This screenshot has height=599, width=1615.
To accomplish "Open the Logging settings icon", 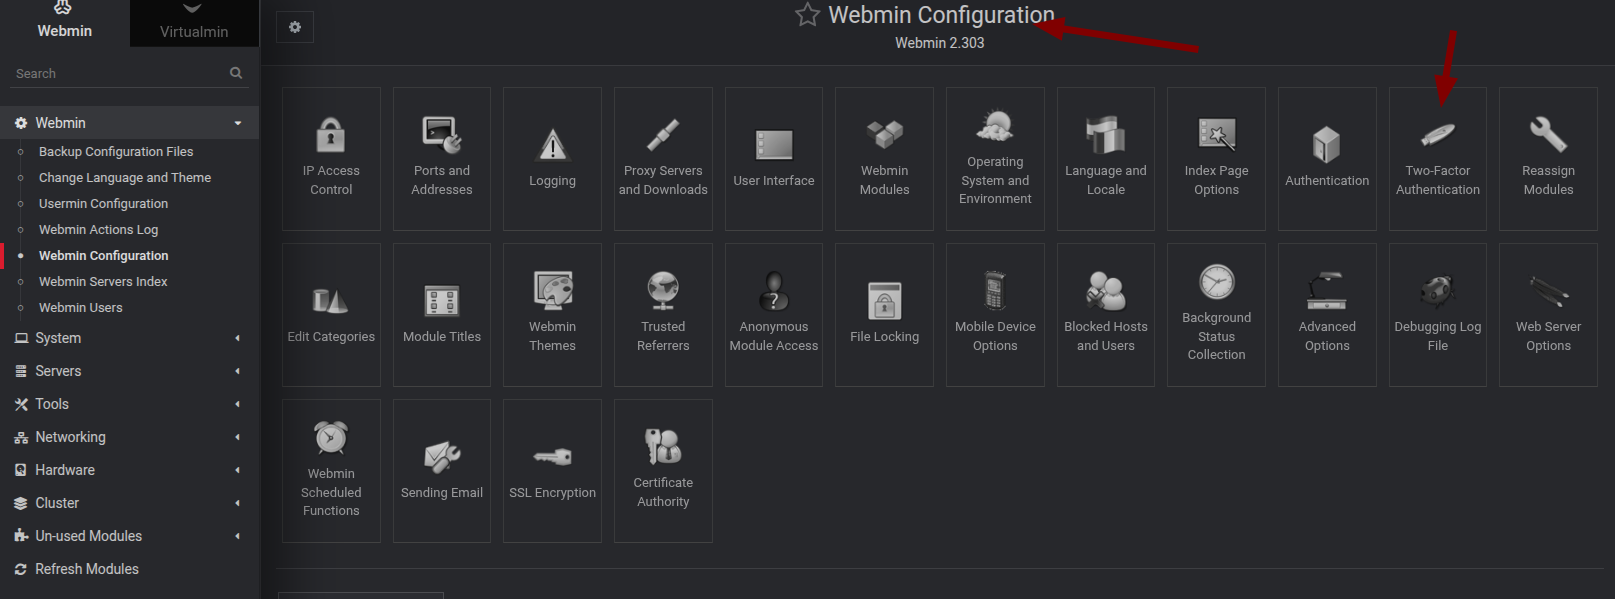I will coord(552,159).
